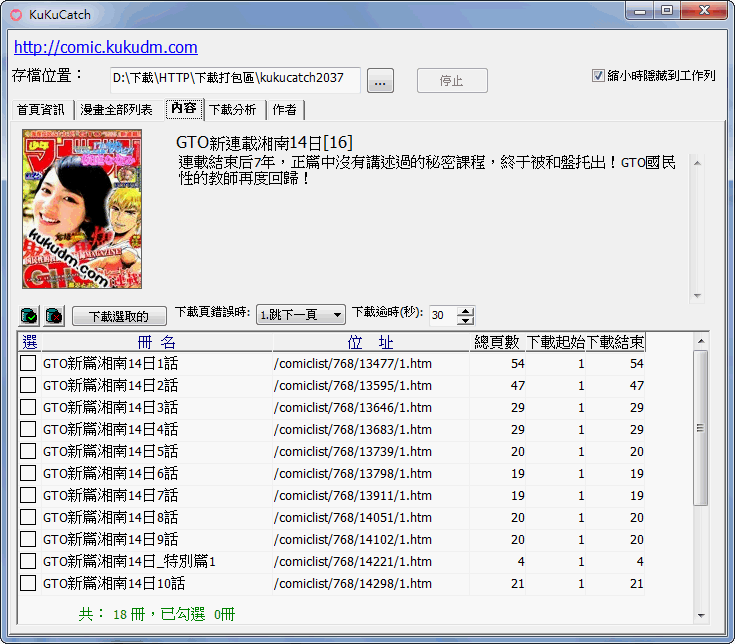Check the box for GTO新篇湘南14日5話

click(28, 452)
